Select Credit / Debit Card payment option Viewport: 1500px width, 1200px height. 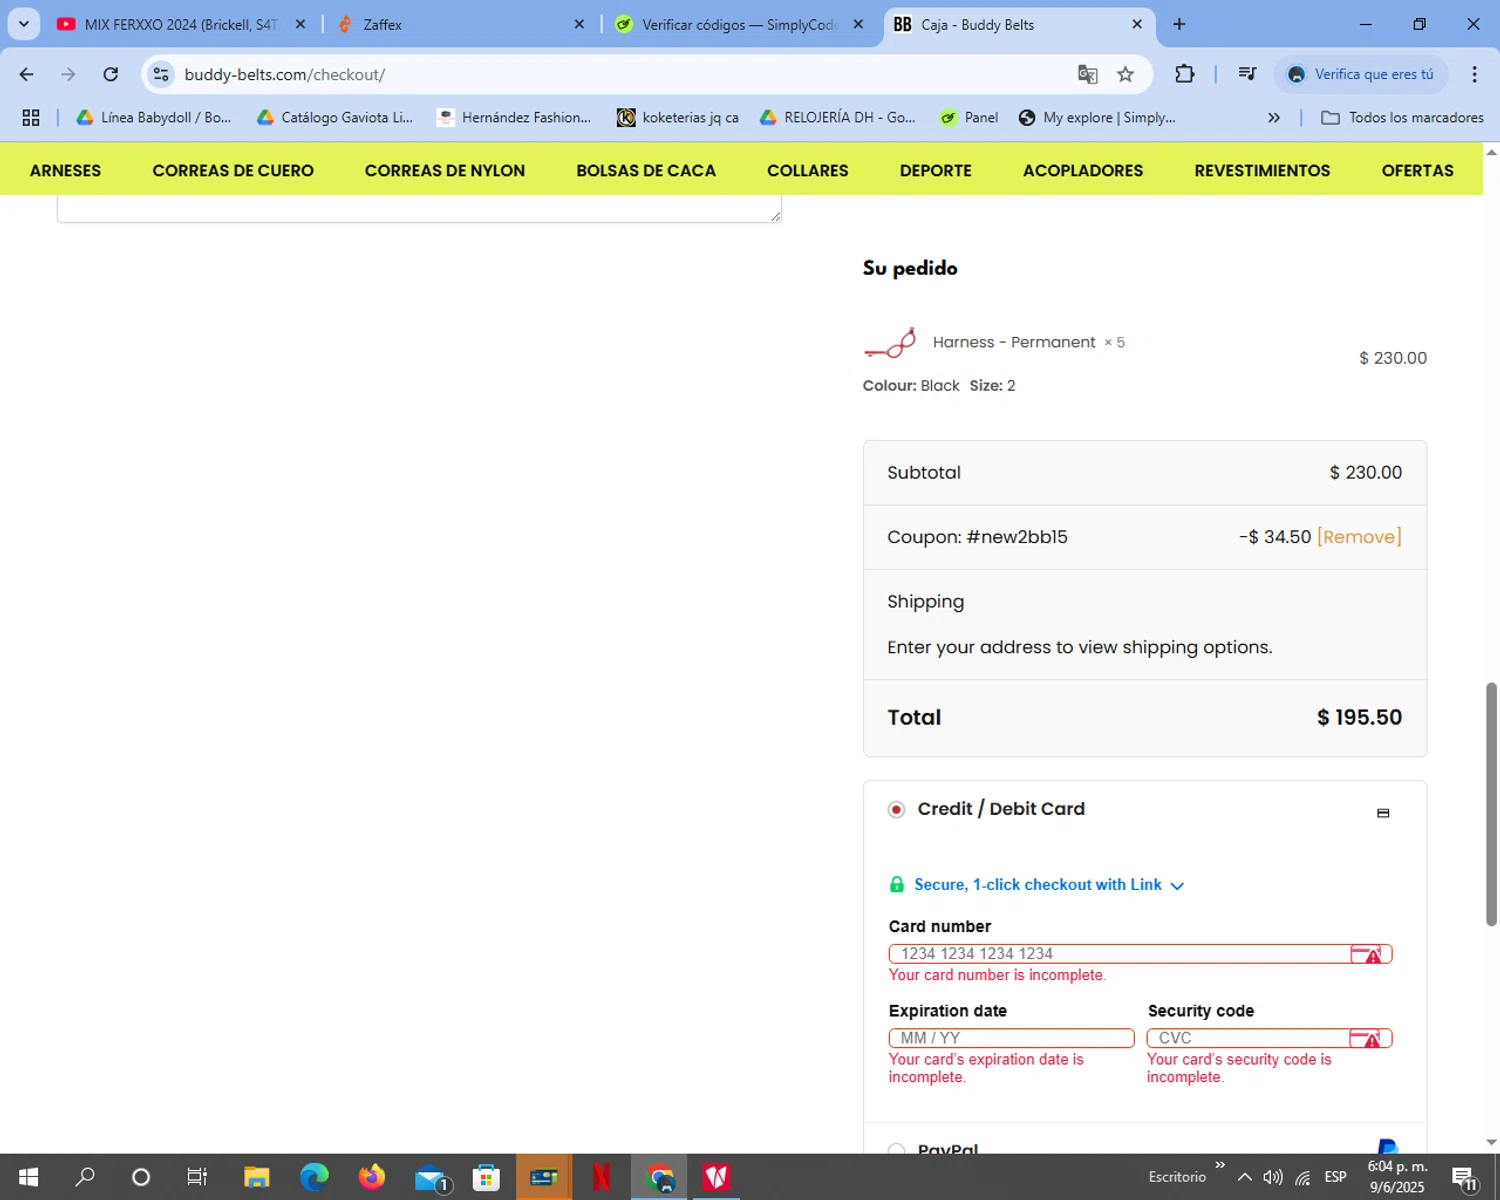pyautogui.click(x=896, y=809)
